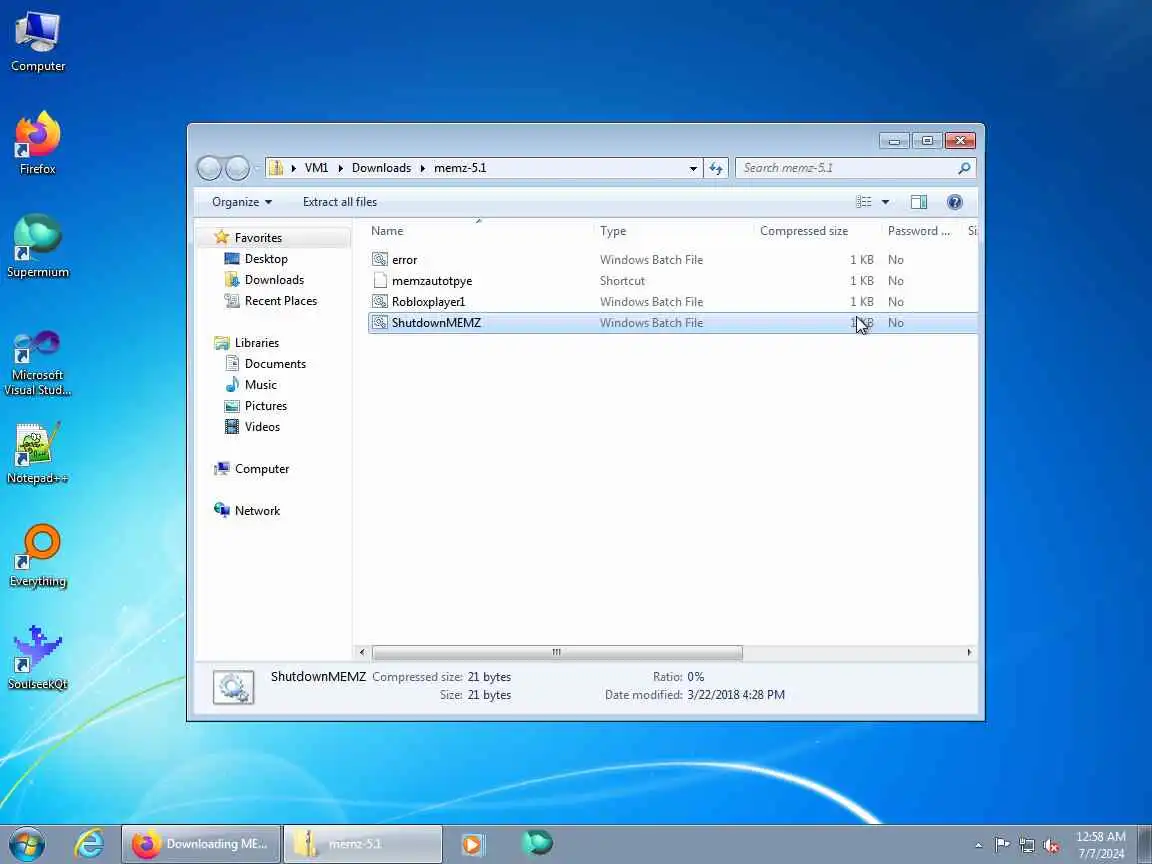Screen dimensions: 1152x864
Task: Select the Everything search desktop icon
Action: tap(37, 556)
